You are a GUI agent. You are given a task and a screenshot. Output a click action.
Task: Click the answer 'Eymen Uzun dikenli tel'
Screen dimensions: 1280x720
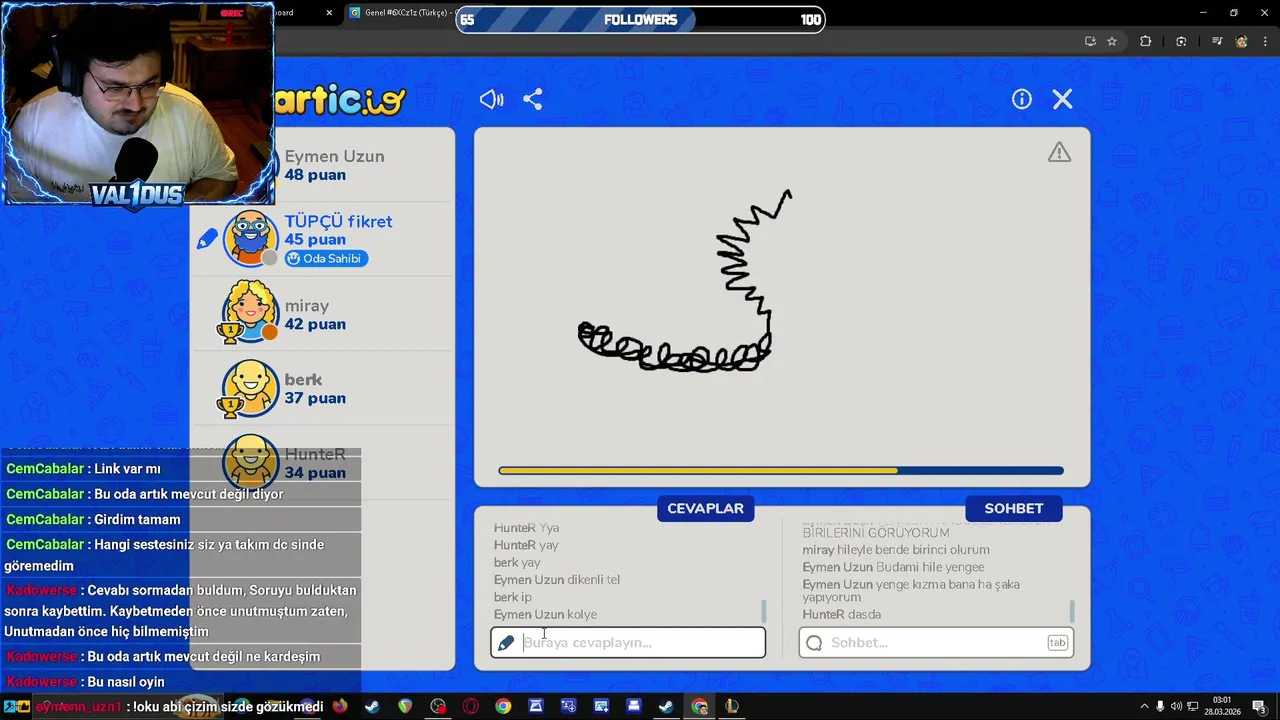(x=557, y=579)
